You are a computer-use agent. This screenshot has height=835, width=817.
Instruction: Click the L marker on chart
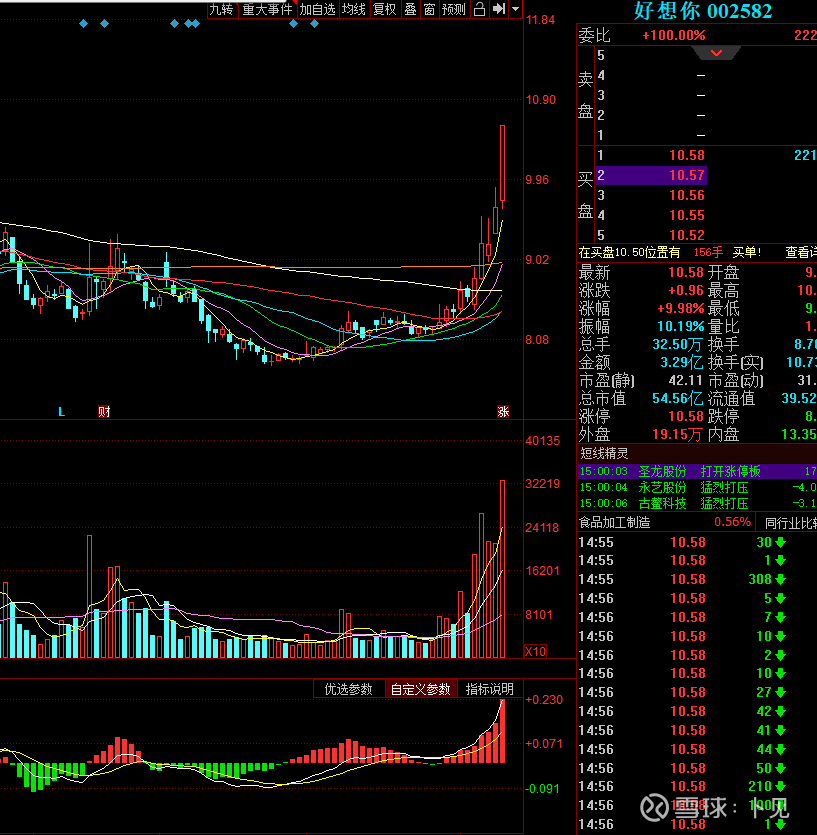point(61,412)
